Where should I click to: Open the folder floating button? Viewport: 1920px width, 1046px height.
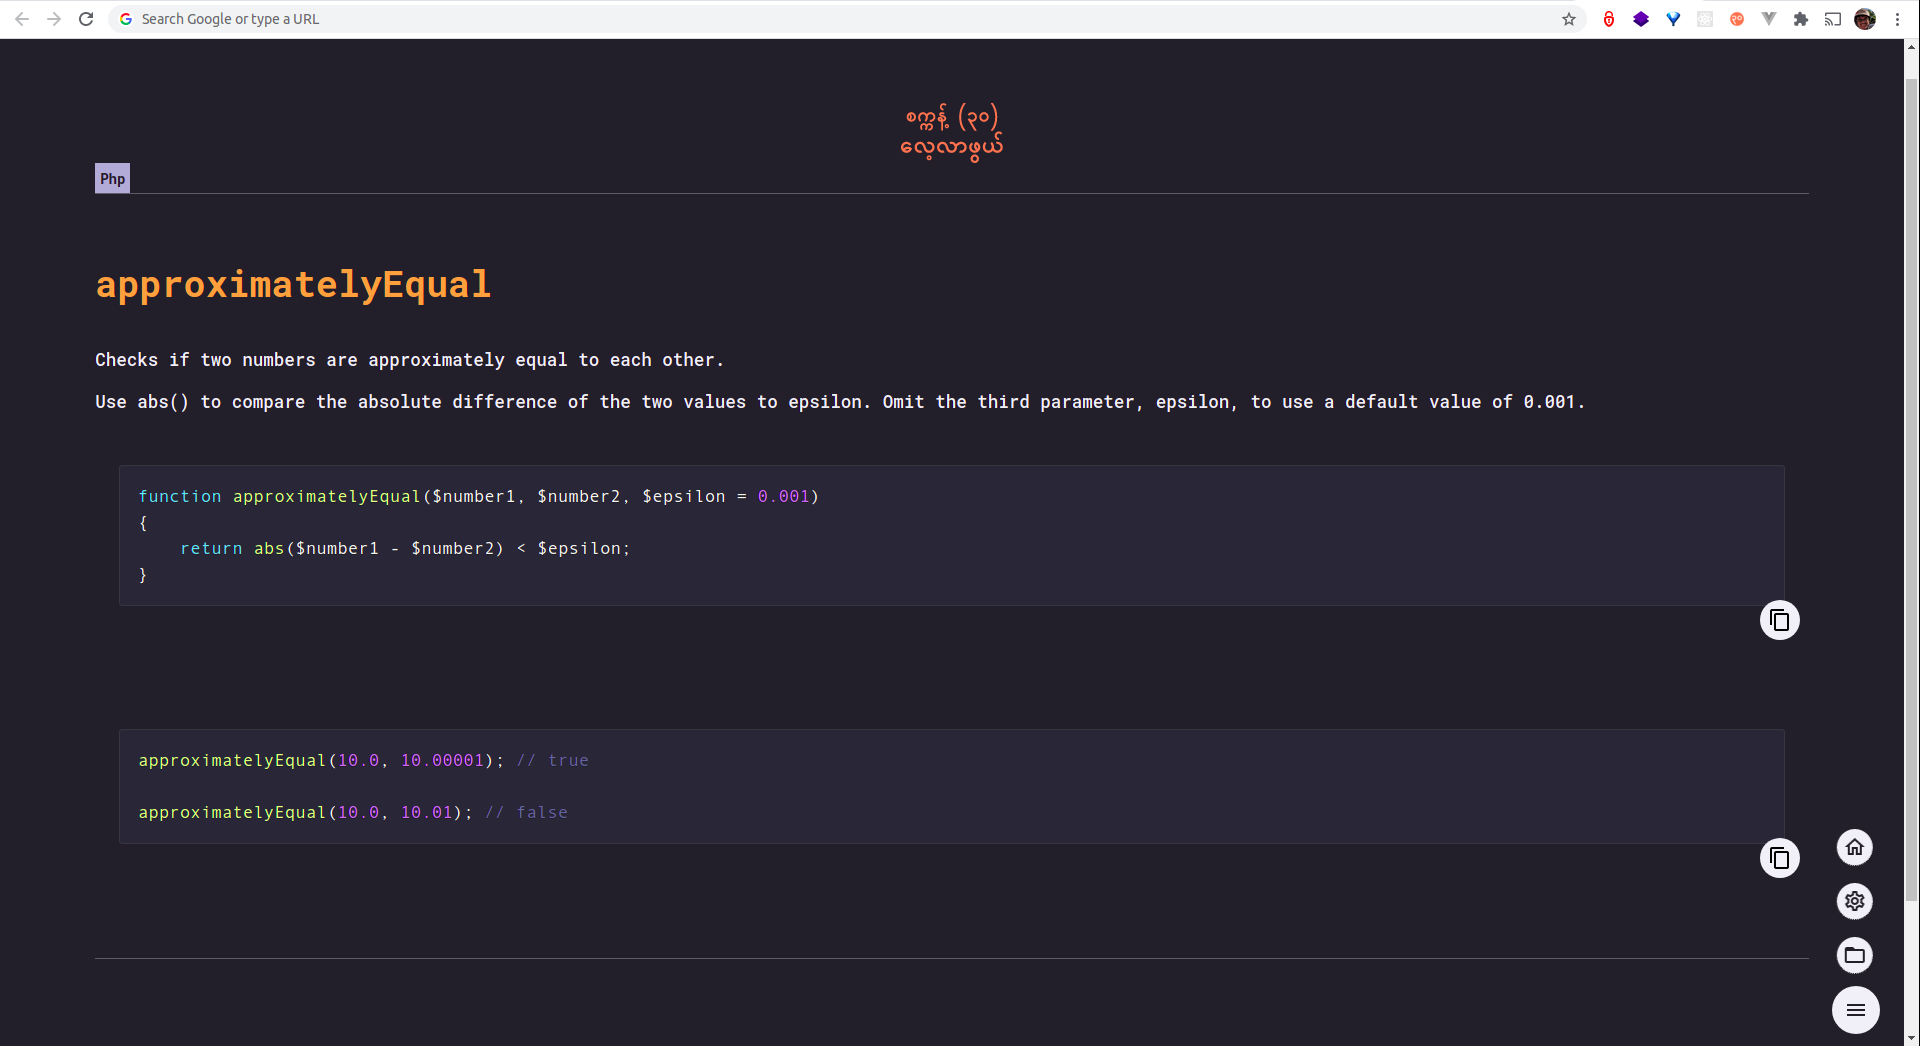tap(1855, 955)
